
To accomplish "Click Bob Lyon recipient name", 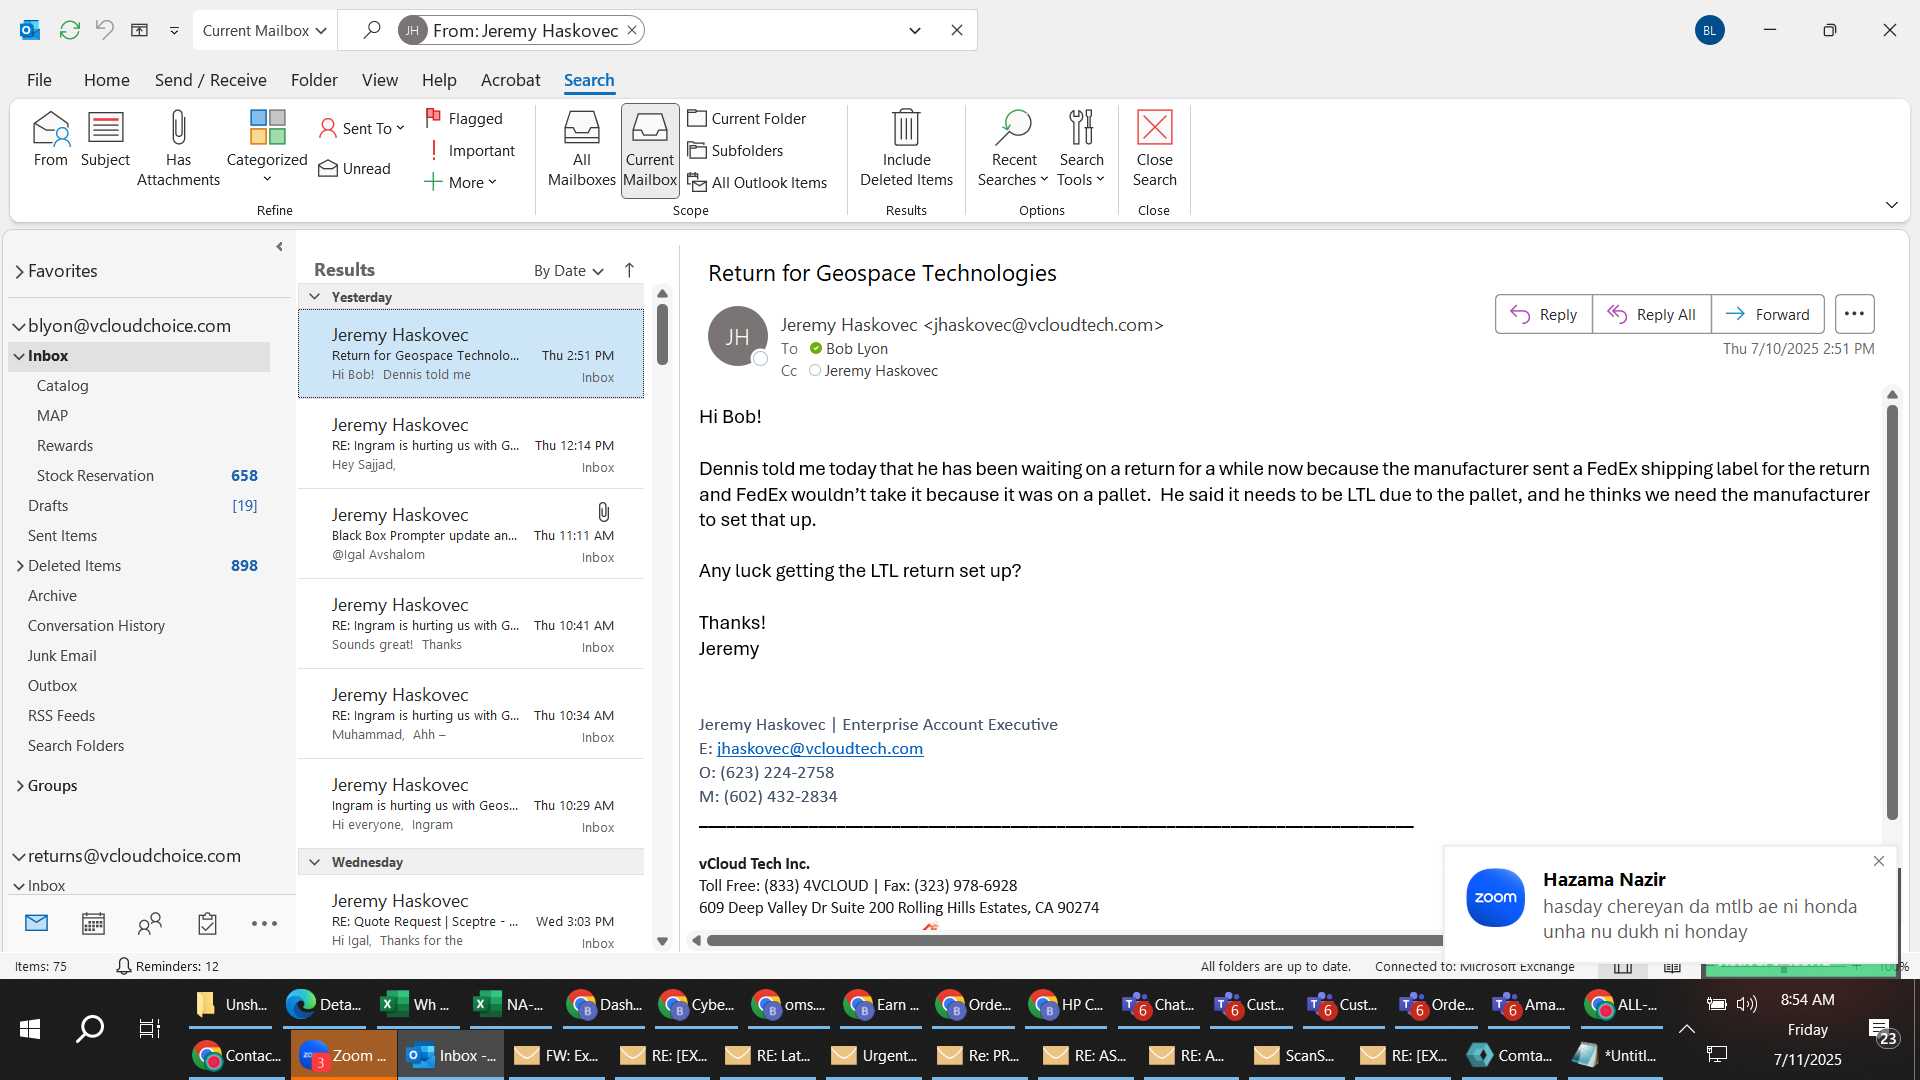I will [x=856, y=349].
